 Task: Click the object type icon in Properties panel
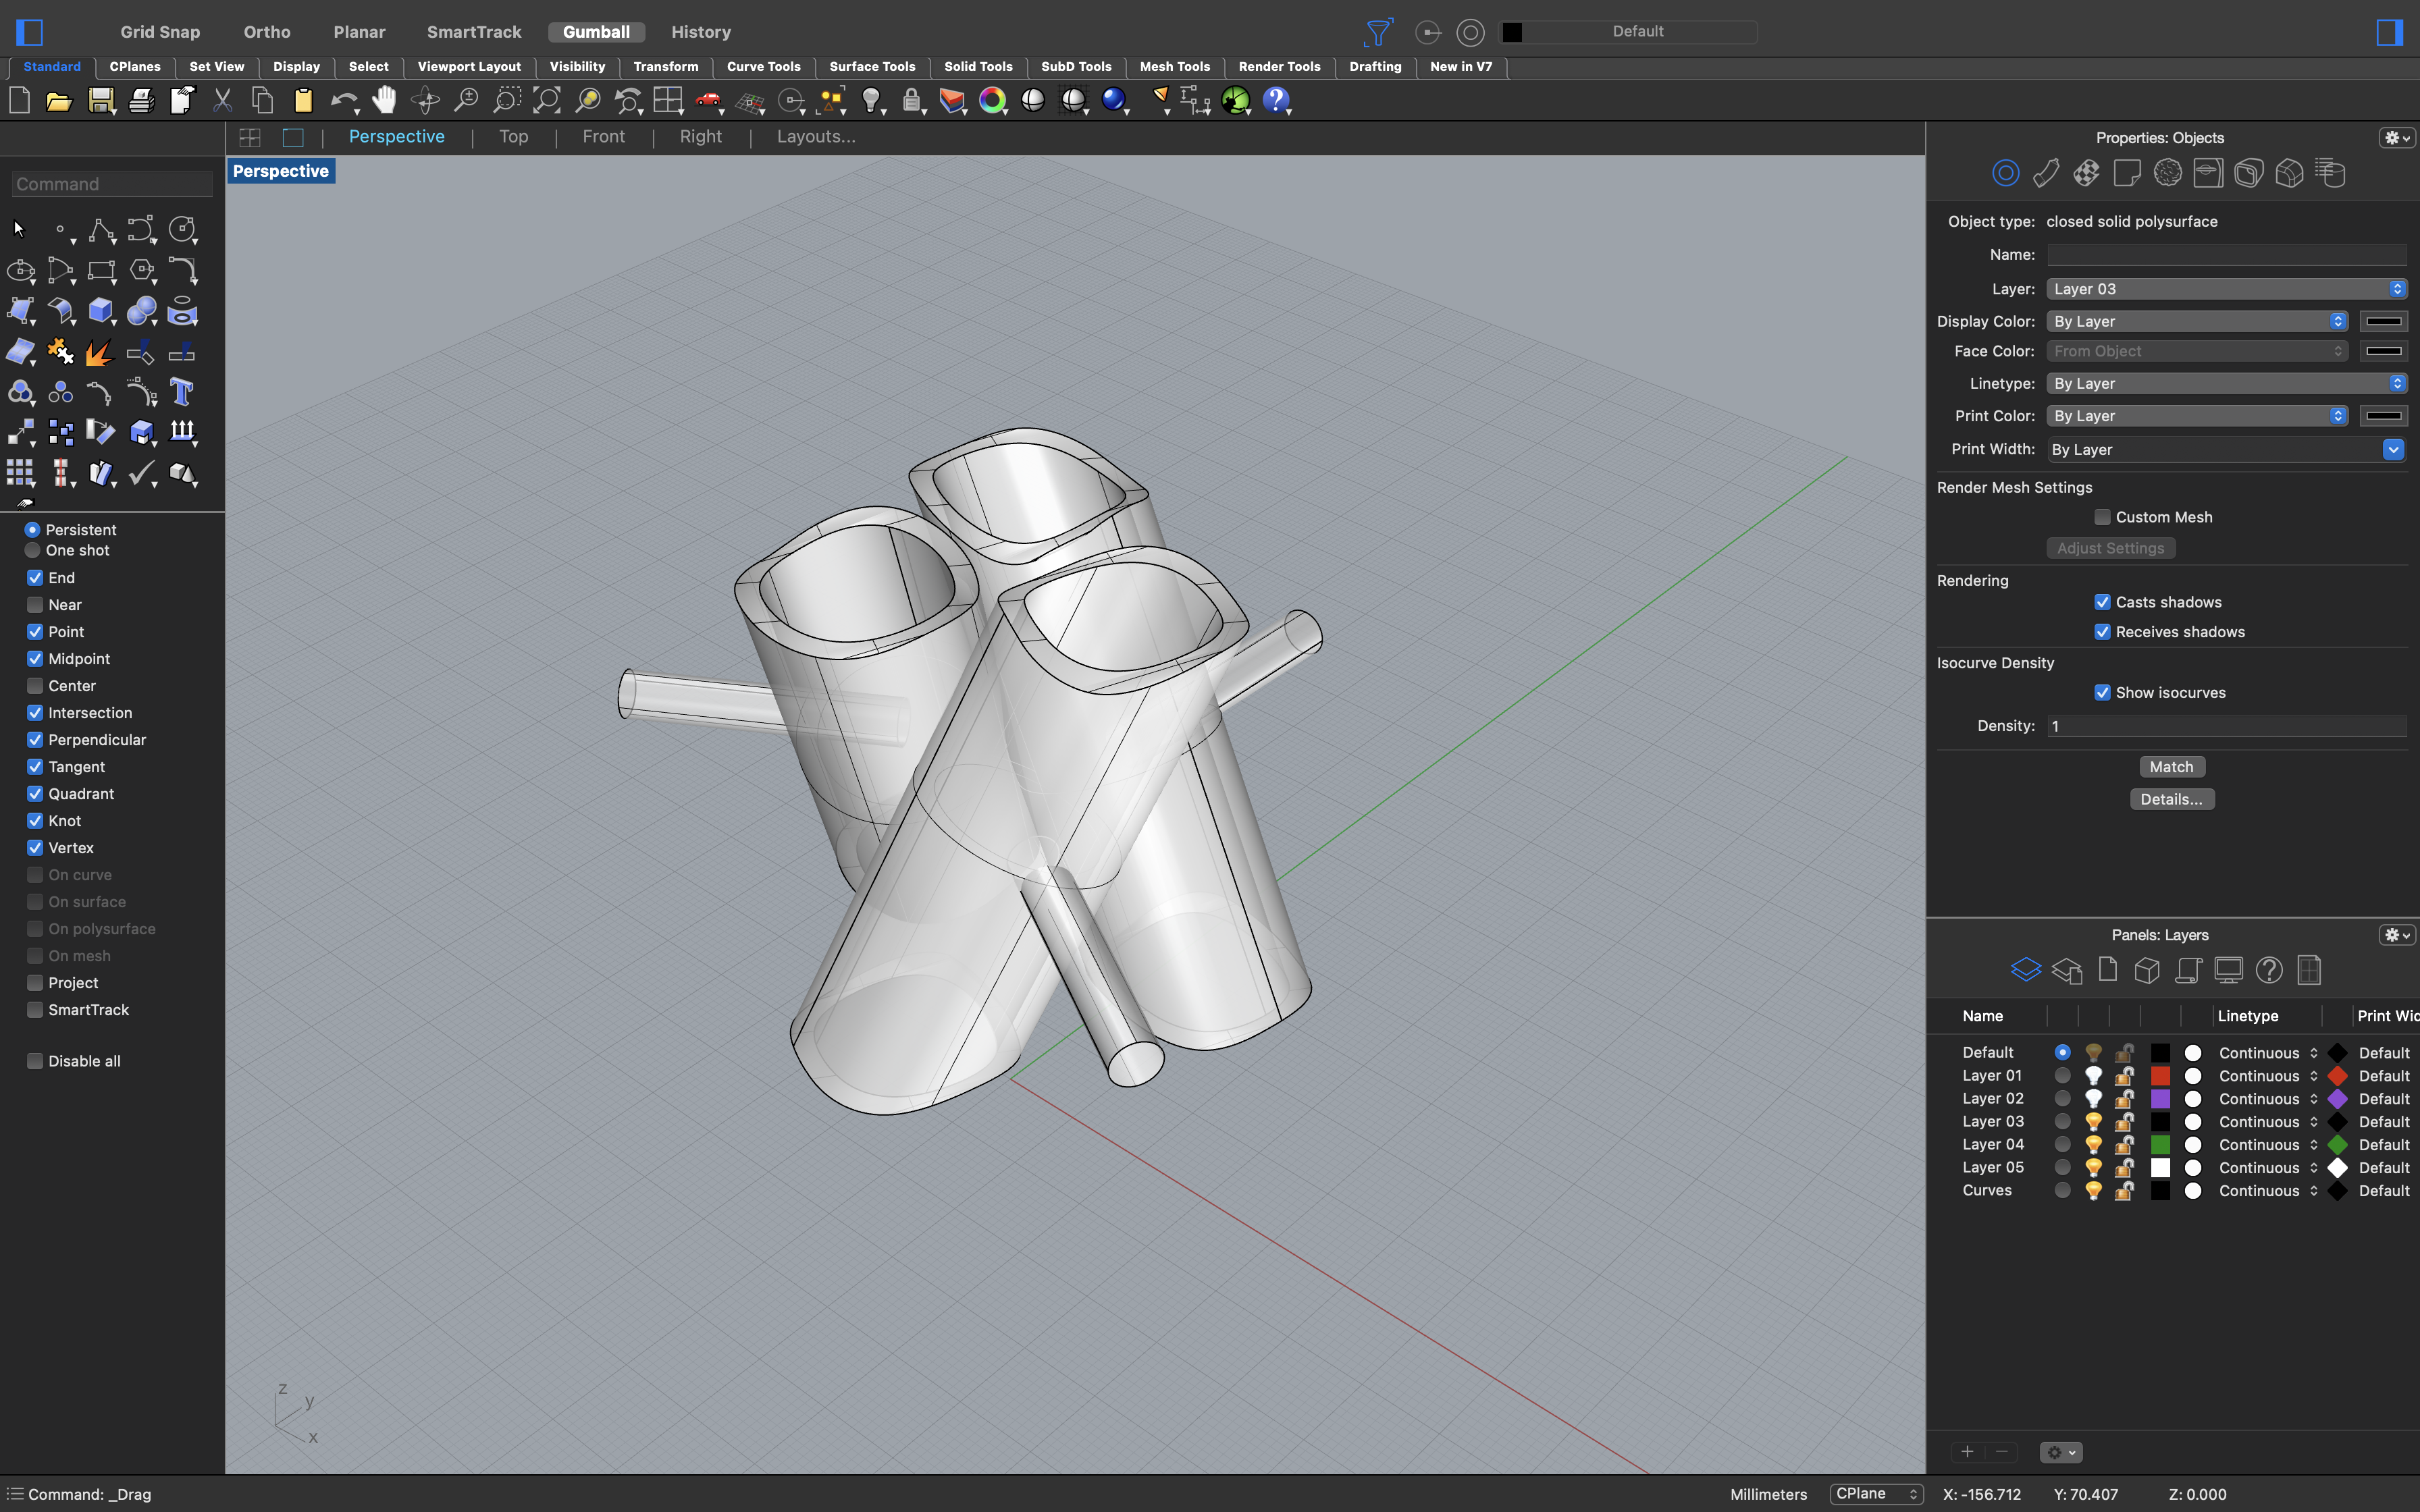pos(2005,172)
